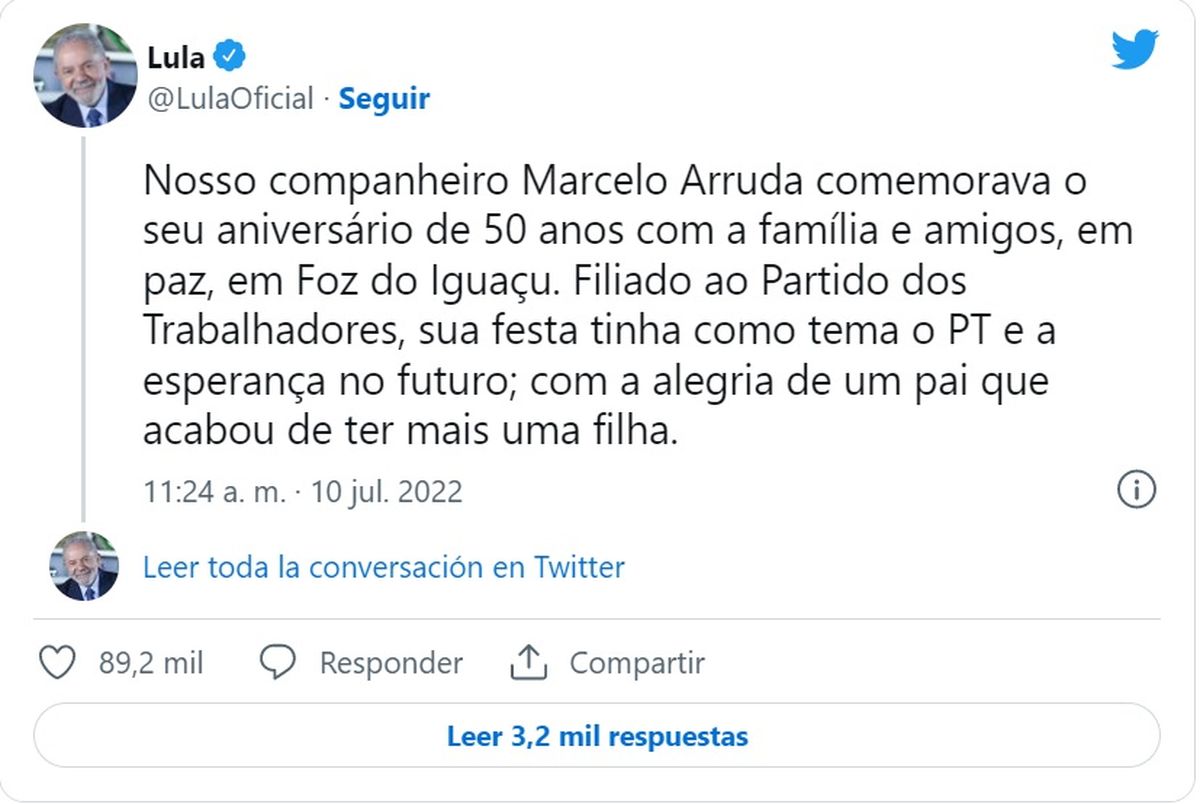Click the Responder label
This screenshot has height=804, width=1200.
[391, 663]
